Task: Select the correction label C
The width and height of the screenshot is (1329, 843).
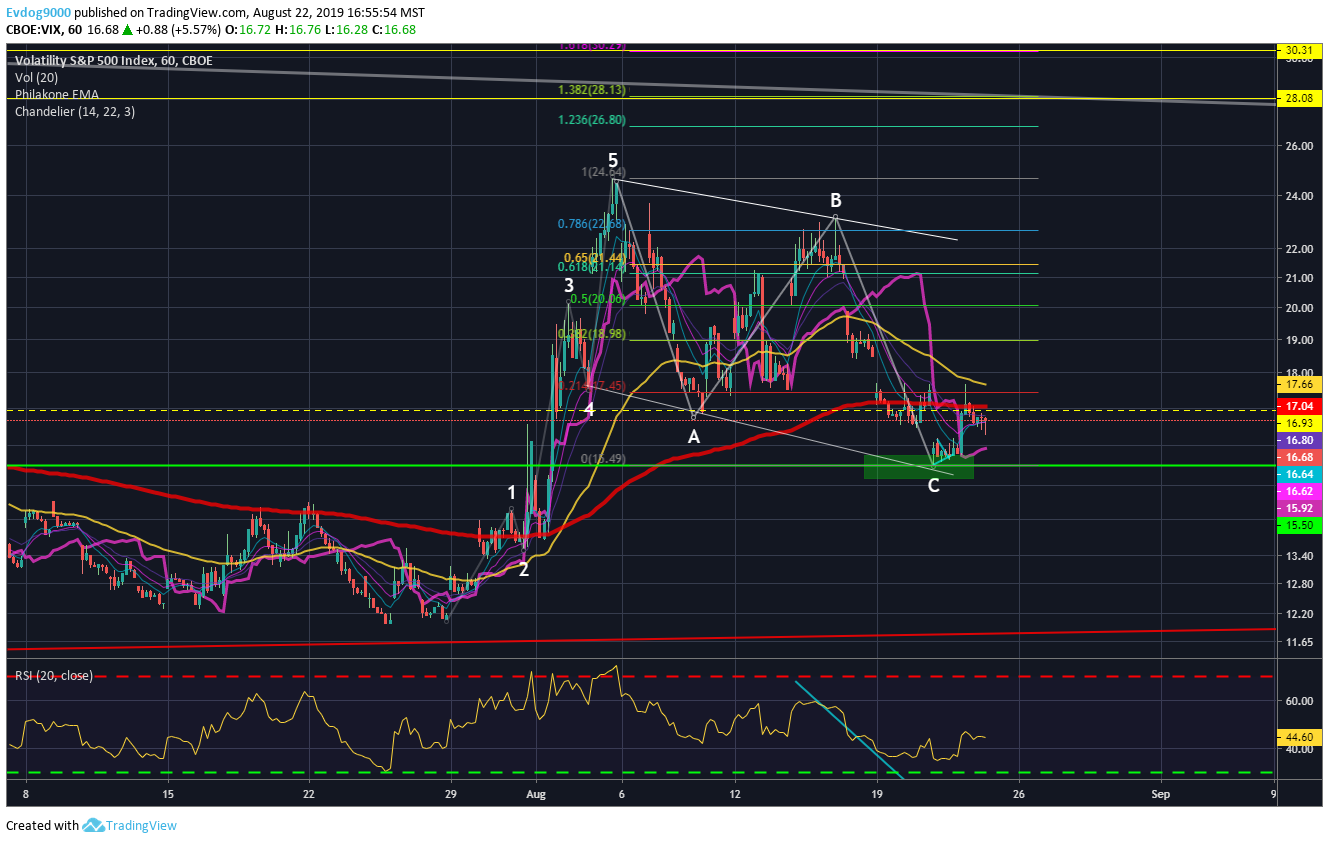Action: pyautogui.click(x=933, y=486)
